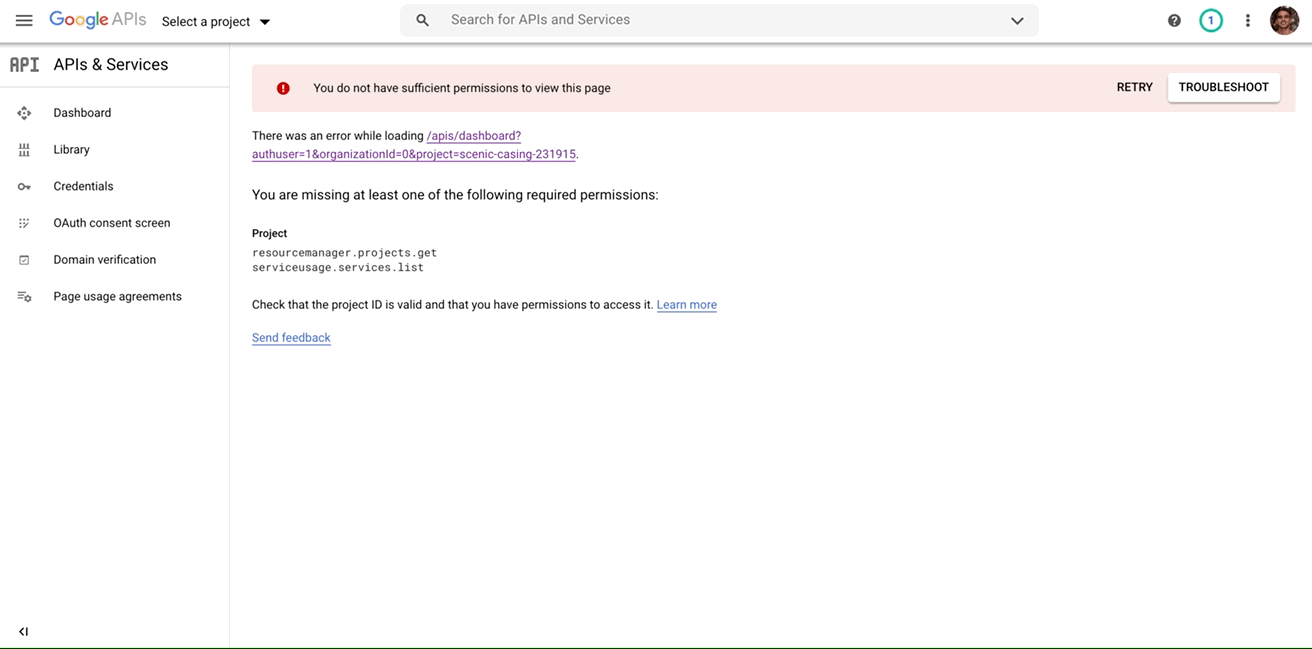This screenshot has width=1312, height=649.
Task: Click the Page usage agreements icon
Action: point(24,297)
